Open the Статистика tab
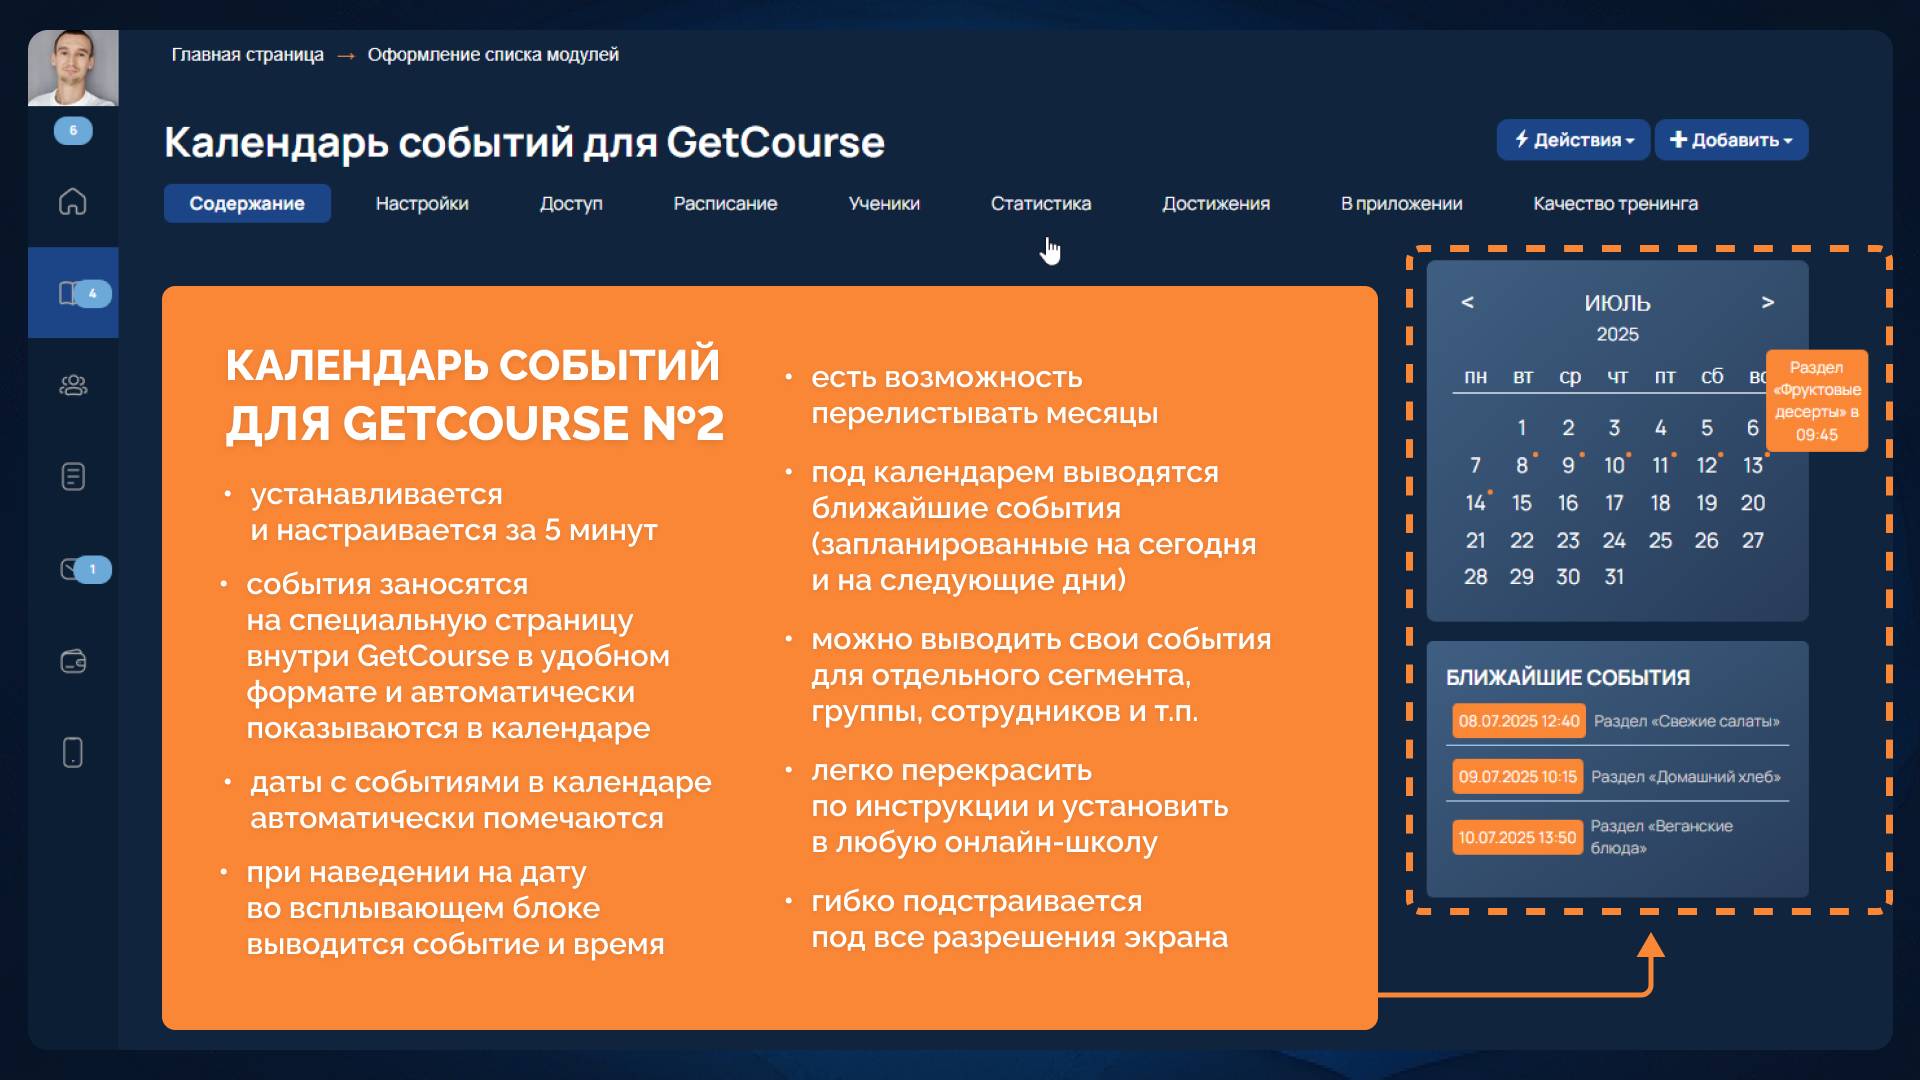Viewport: 1920px width, 1080px height. click(1040, 203)
